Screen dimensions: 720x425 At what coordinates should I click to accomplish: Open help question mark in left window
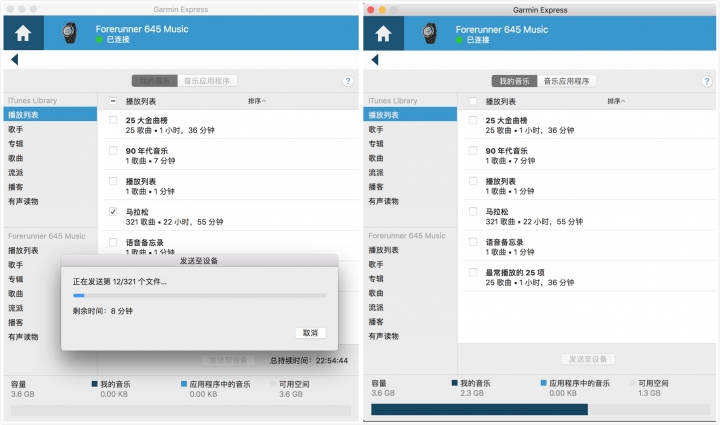348,81
